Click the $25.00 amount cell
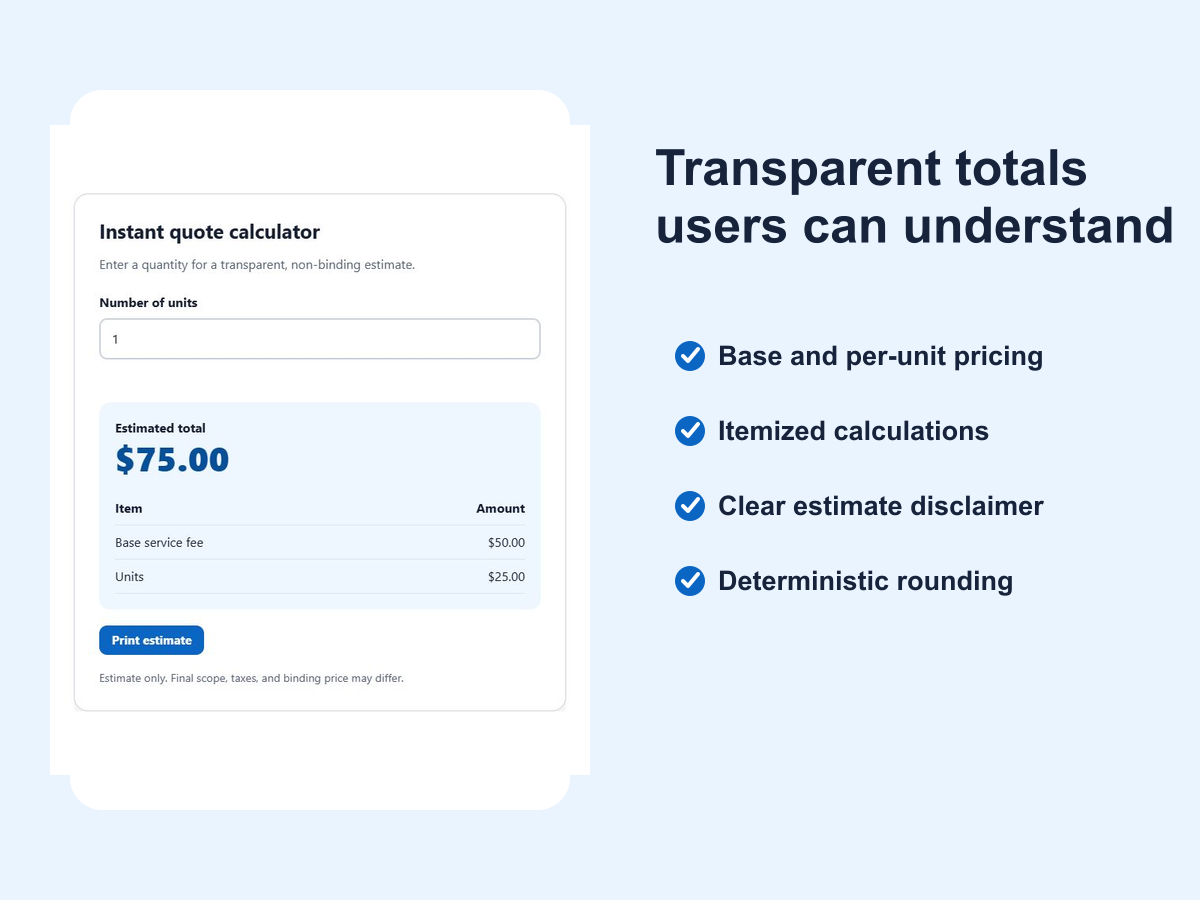 [506, 577]
